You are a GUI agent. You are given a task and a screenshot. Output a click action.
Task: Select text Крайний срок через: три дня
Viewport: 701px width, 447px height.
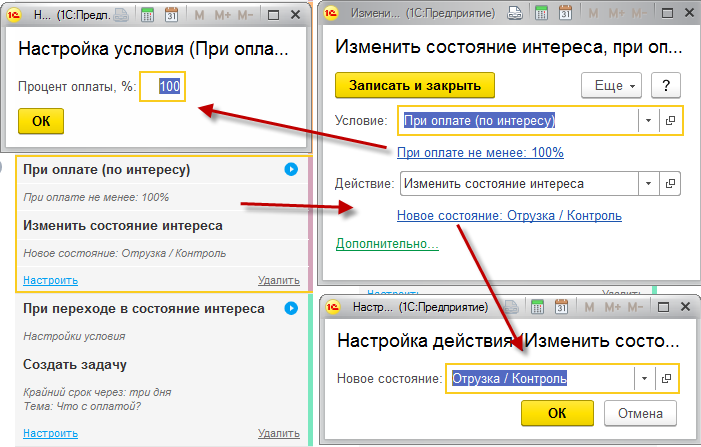pos(97,392)
